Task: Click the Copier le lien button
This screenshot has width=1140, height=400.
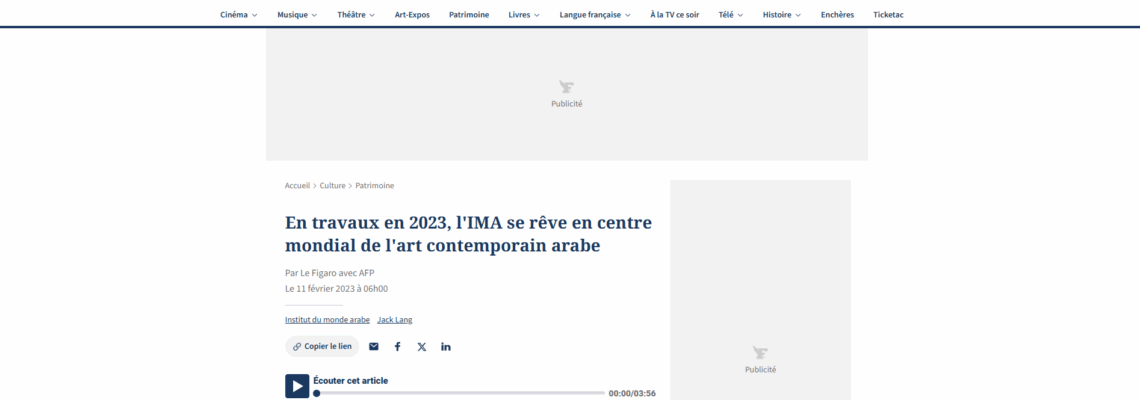Action: [x=322, y=346]
